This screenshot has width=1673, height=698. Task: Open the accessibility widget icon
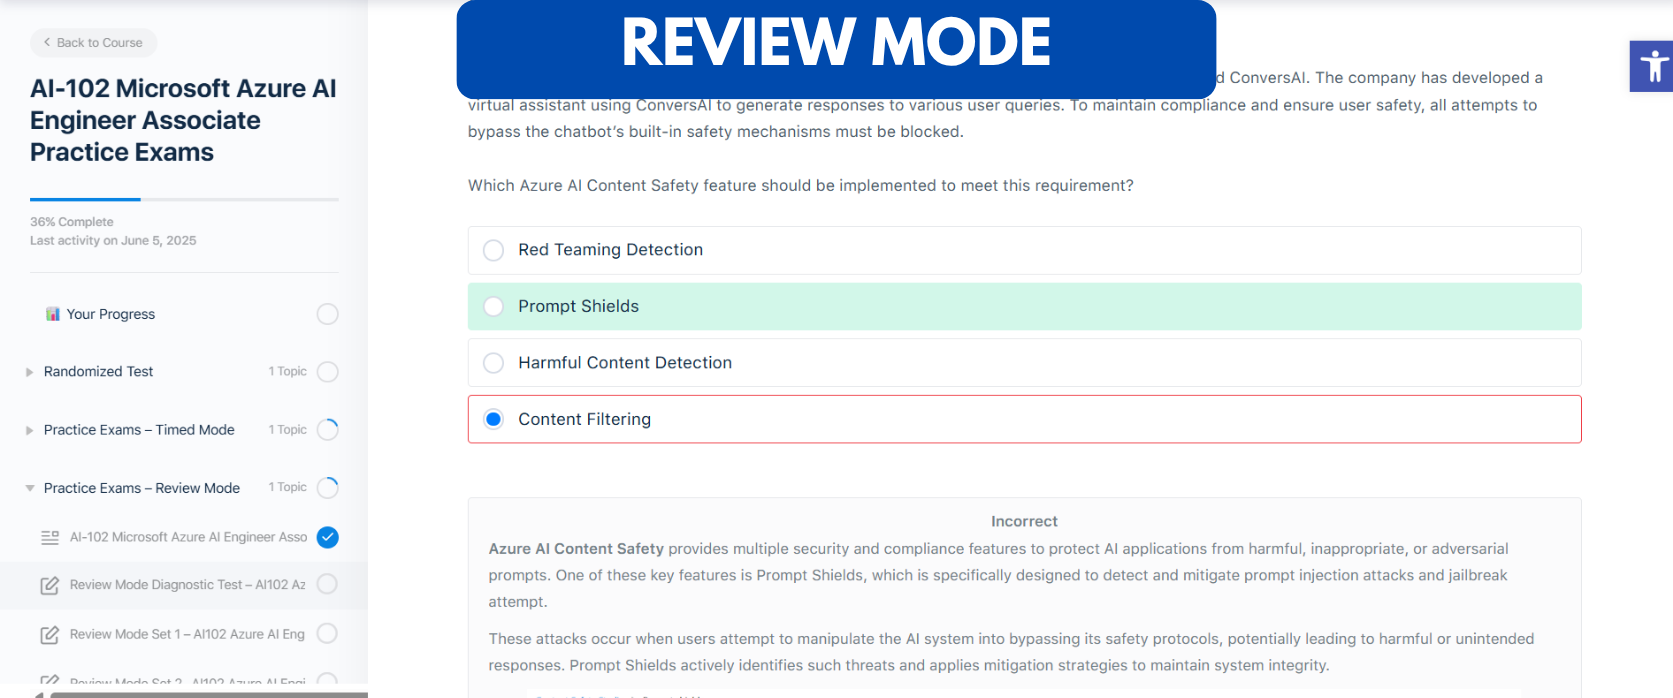coord(1652,66)
